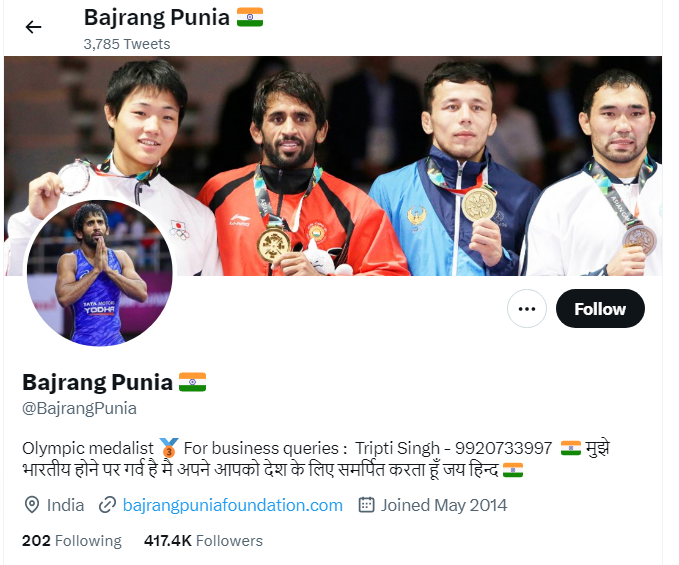Click the 3,785 Tweets count text
Image resolution: width=679 pixels, height=565 pixels.
click(x=127, y=44)
